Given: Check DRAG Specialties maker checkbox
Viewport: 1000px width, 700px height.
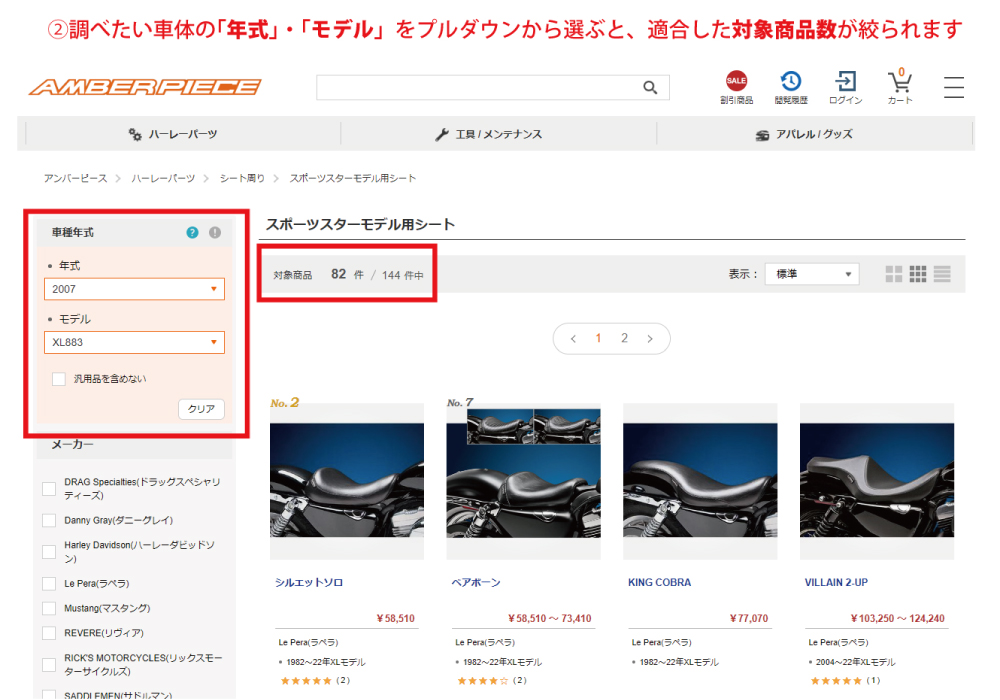Looking at the screenshot, I should (49, 489).
